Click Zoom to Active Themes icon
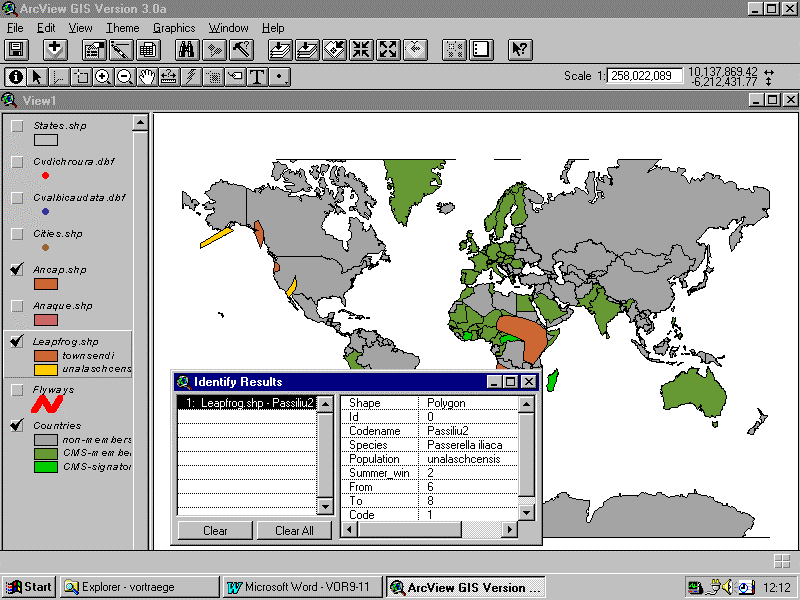The width and height of the screenshot is (800, 600). coord(307,49)
